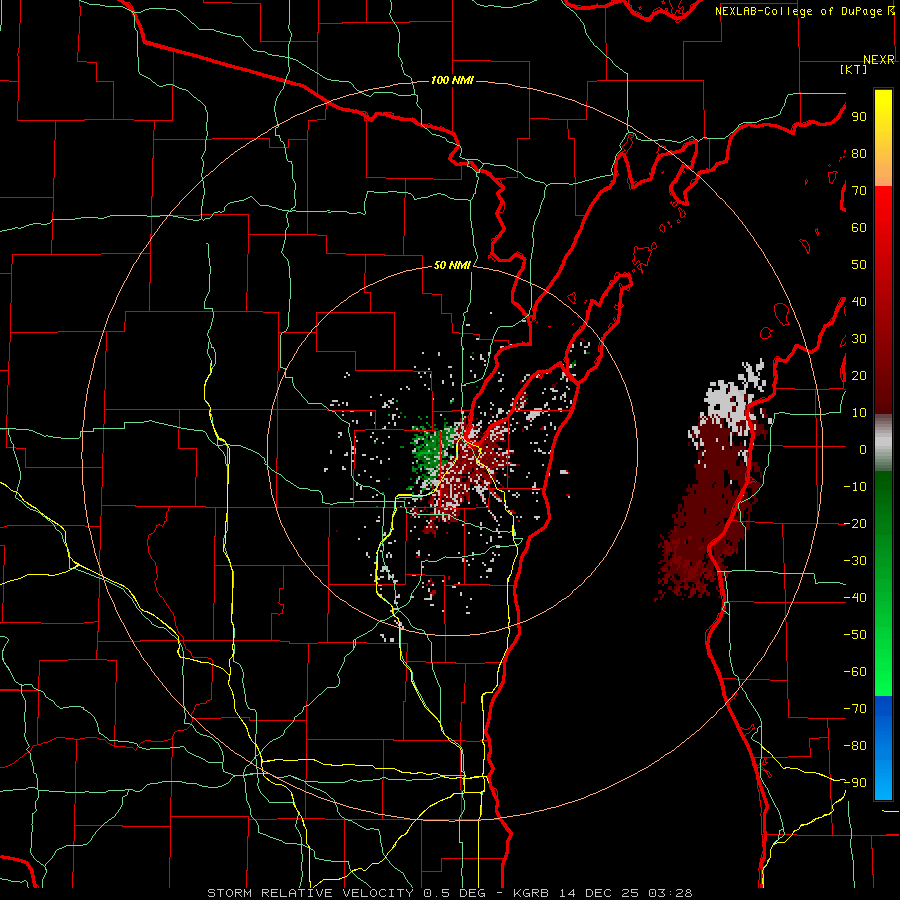Click the positive 70 scale label

[859, 191]
